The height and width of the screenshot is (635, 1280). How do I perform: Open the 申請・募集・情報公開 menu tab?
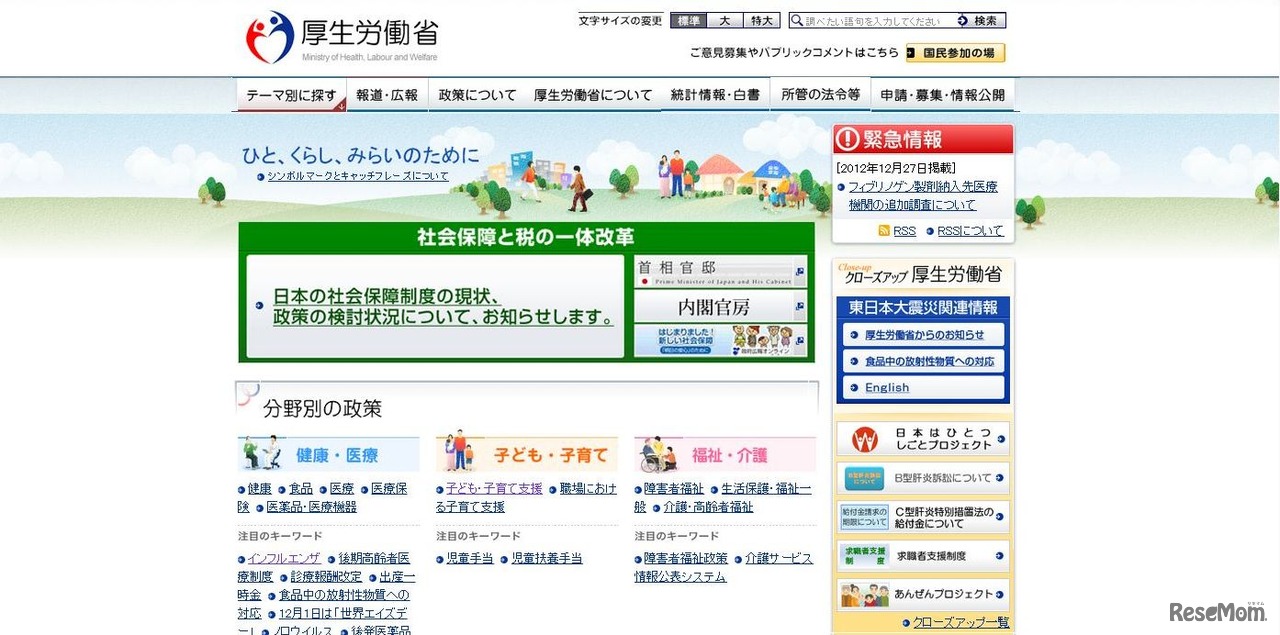click(x=943, y=95)
